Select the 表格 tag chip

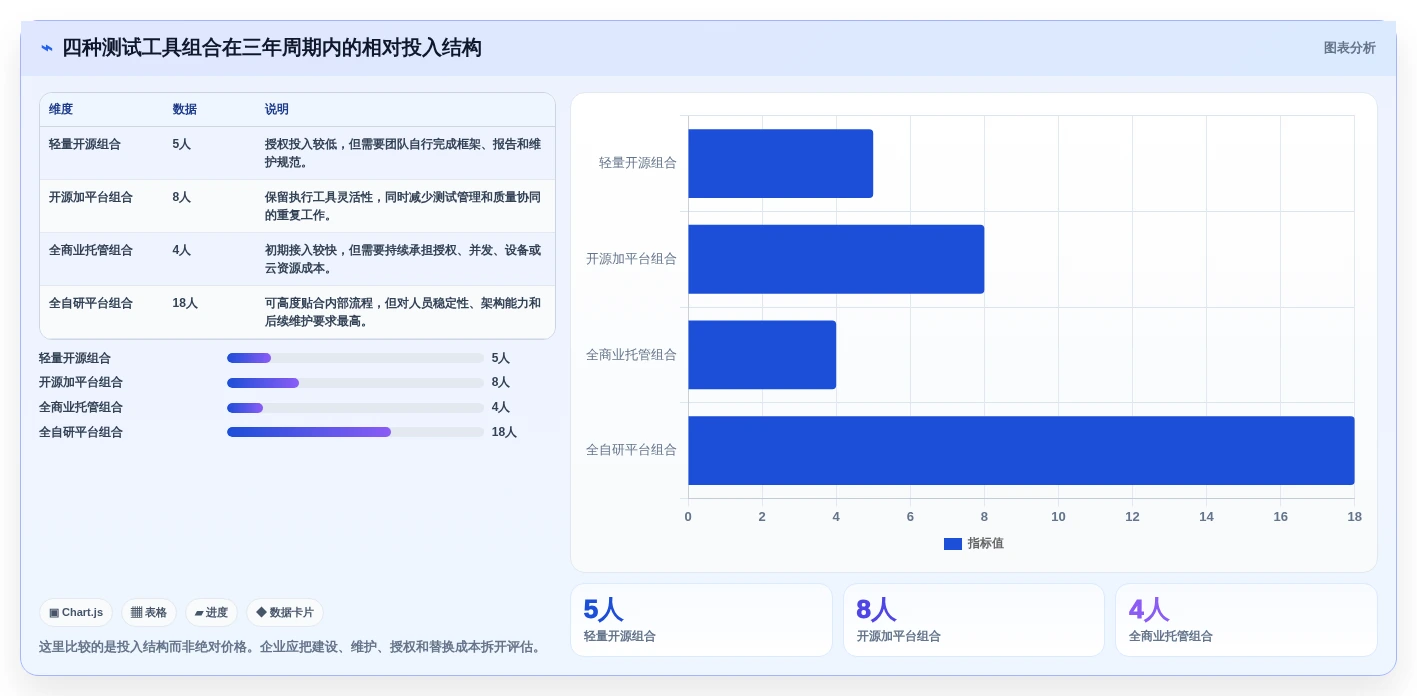tap(149, 613)
